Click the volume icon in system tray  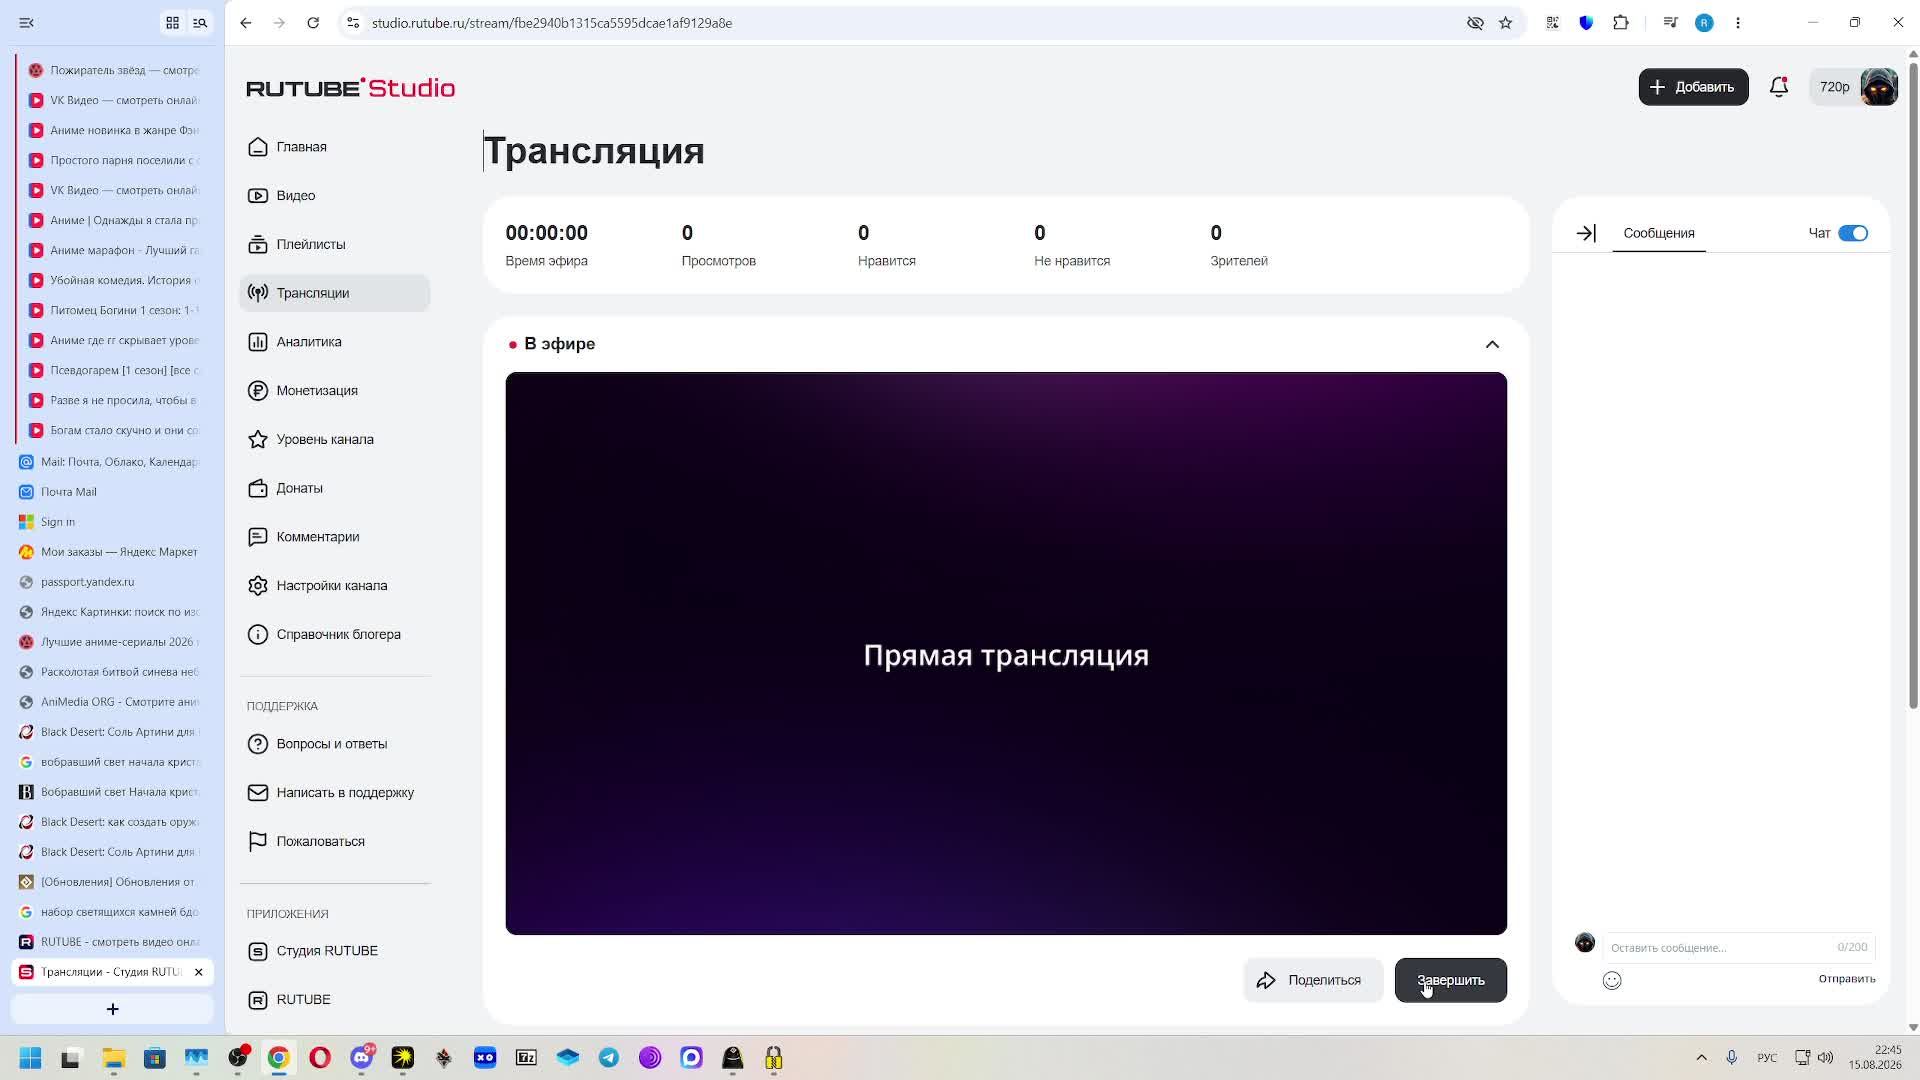click(x=1825, y=1058)
